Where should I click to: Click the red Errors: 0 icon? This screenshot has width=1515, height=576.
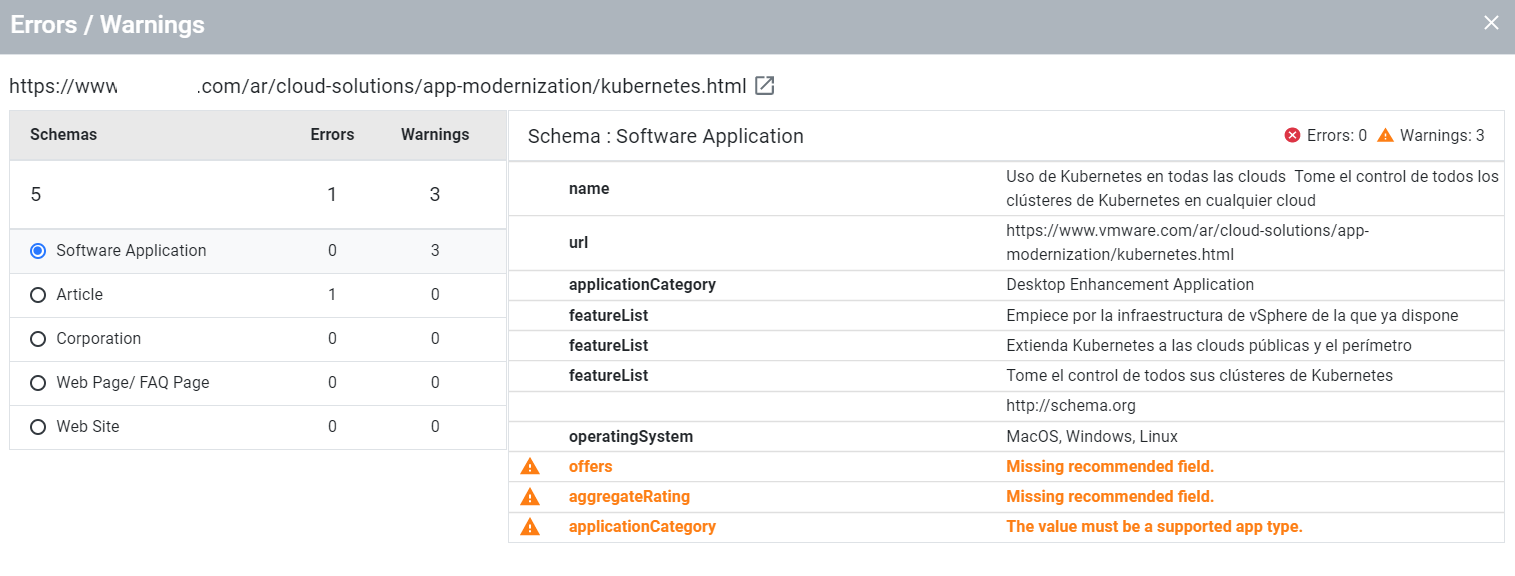coord(1292,135)
